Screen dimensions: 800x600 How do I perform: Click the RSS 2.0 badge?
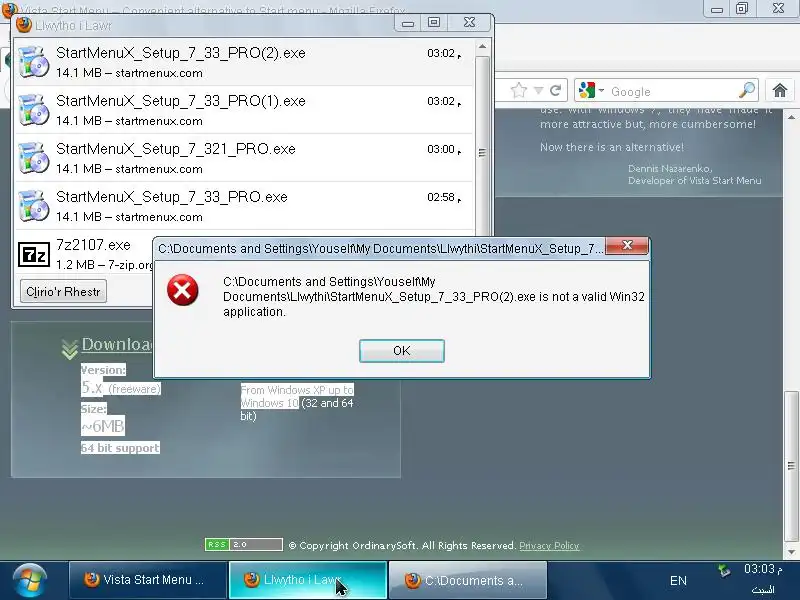(243, 544)
